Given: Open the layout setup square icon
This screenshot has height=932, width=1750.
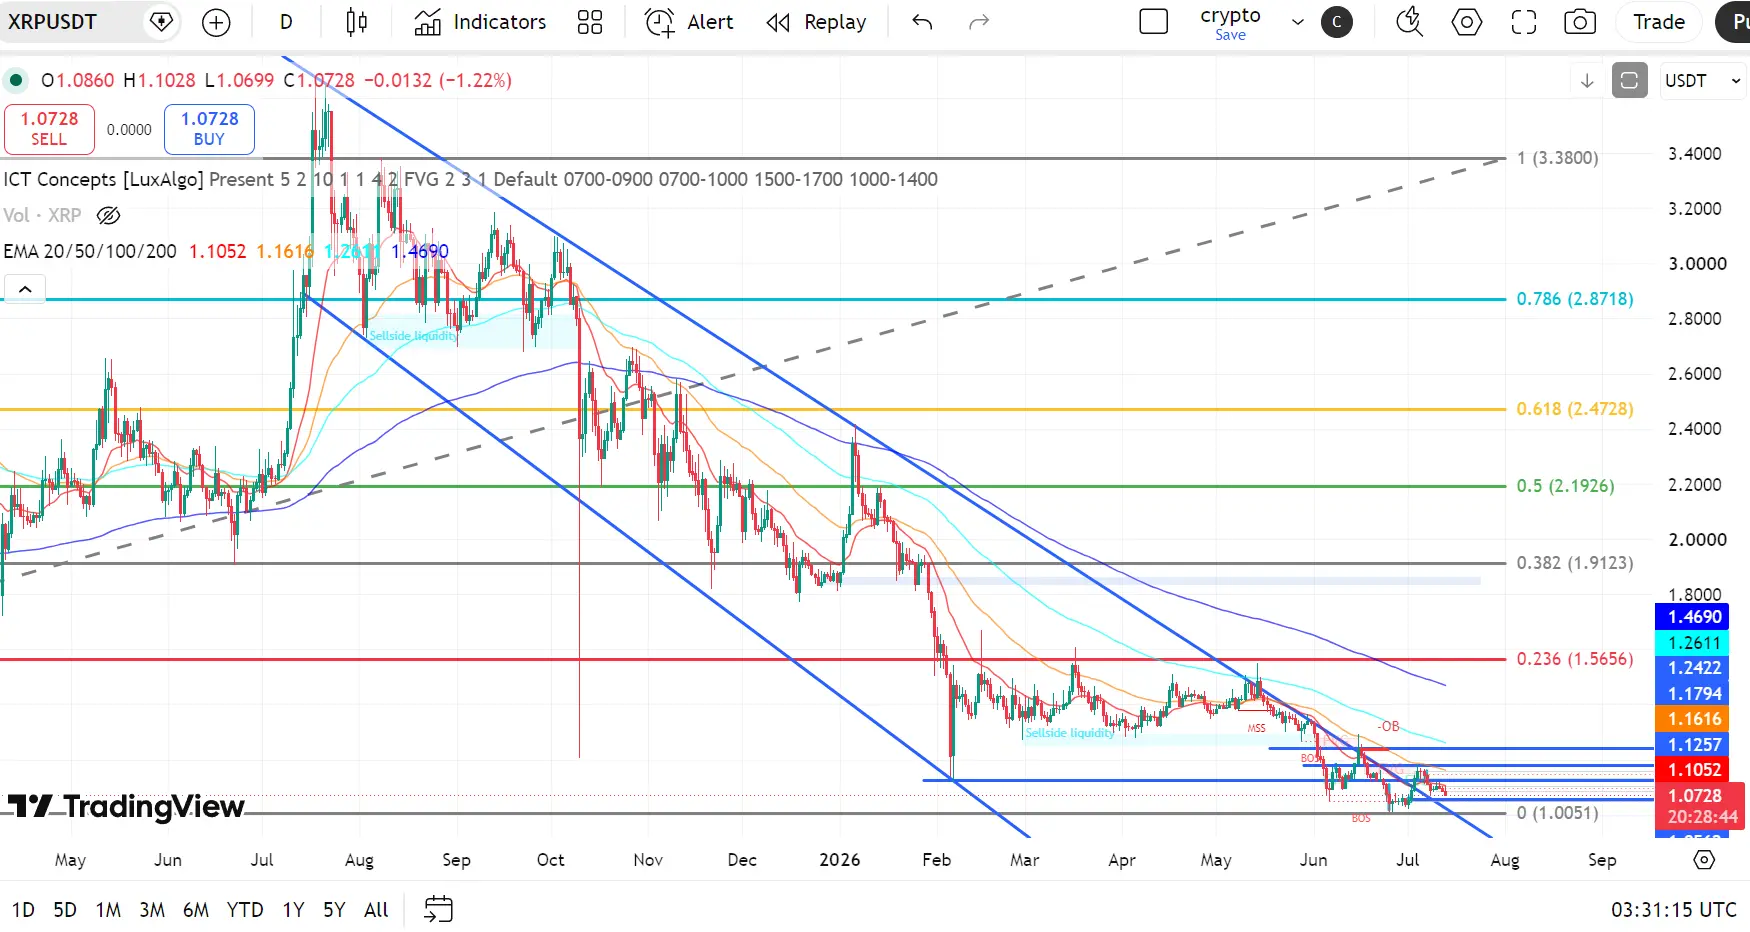Looking at the screenshot, I should (1154, 22).
